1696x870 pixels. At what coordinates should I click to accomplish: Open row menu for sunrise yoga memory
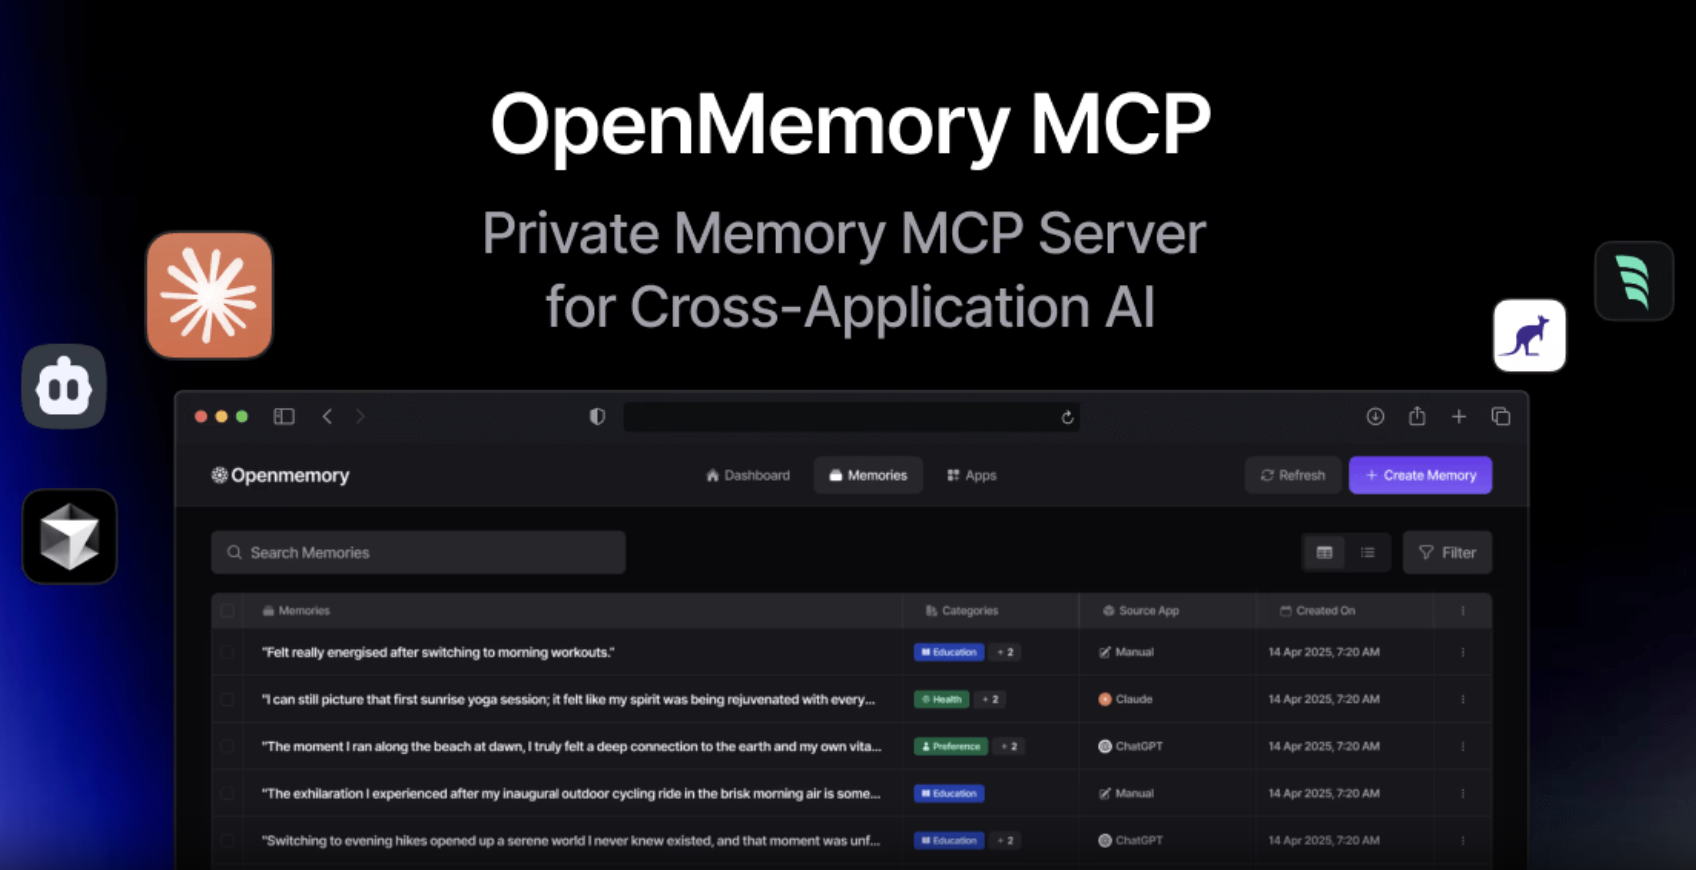[x=1462, y=700]
